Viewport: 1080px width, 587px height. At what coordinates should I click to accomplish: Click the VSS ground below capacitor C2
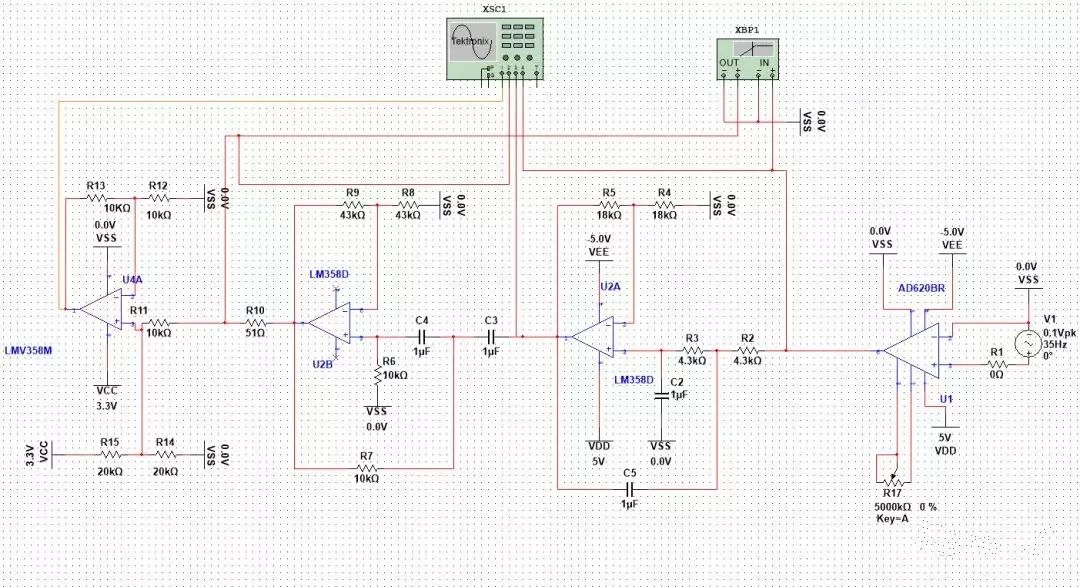661,453
